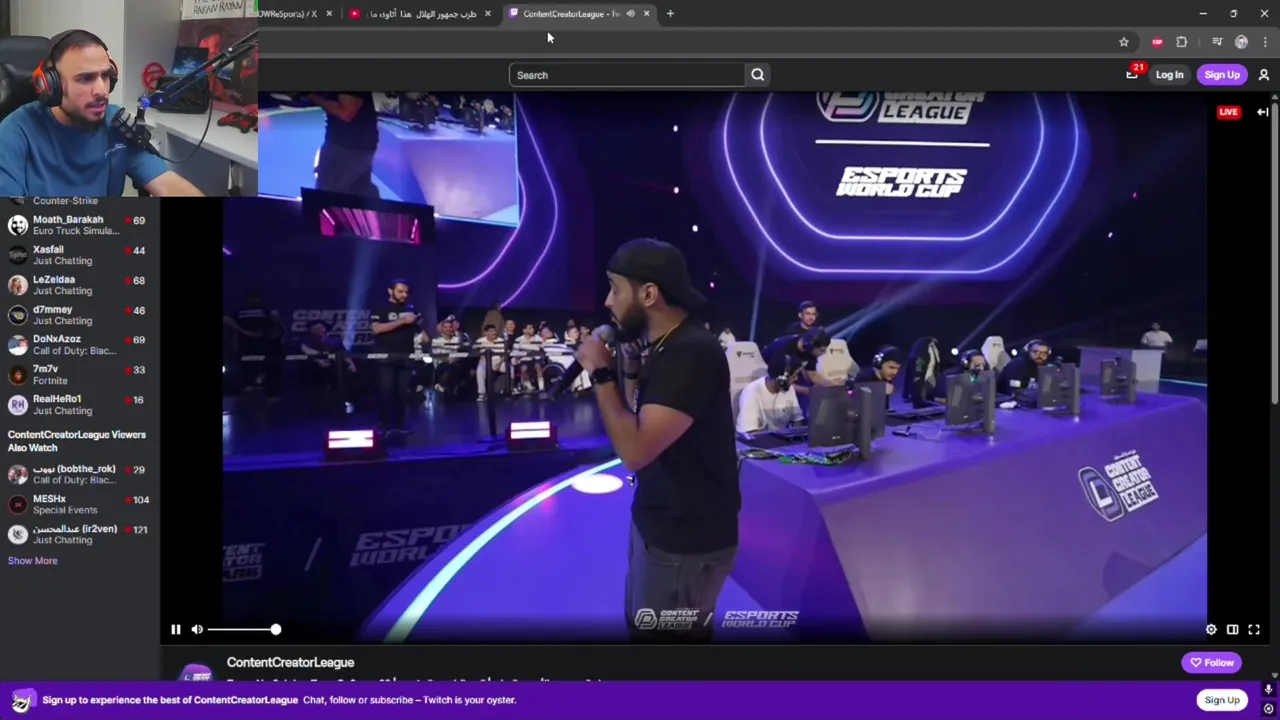1280x720 pixels.
Task: Open the notifications inbox with badge 21
Action: (1132, 74)
